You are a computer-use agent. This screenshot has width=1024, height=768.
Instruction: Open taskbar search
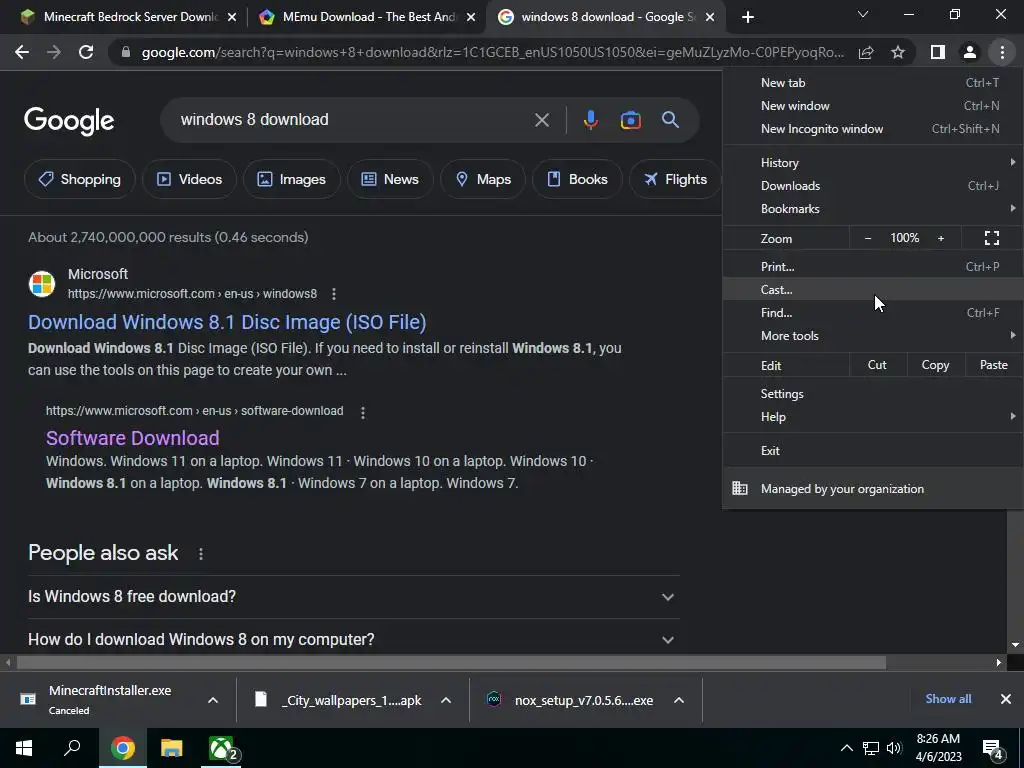72,748
